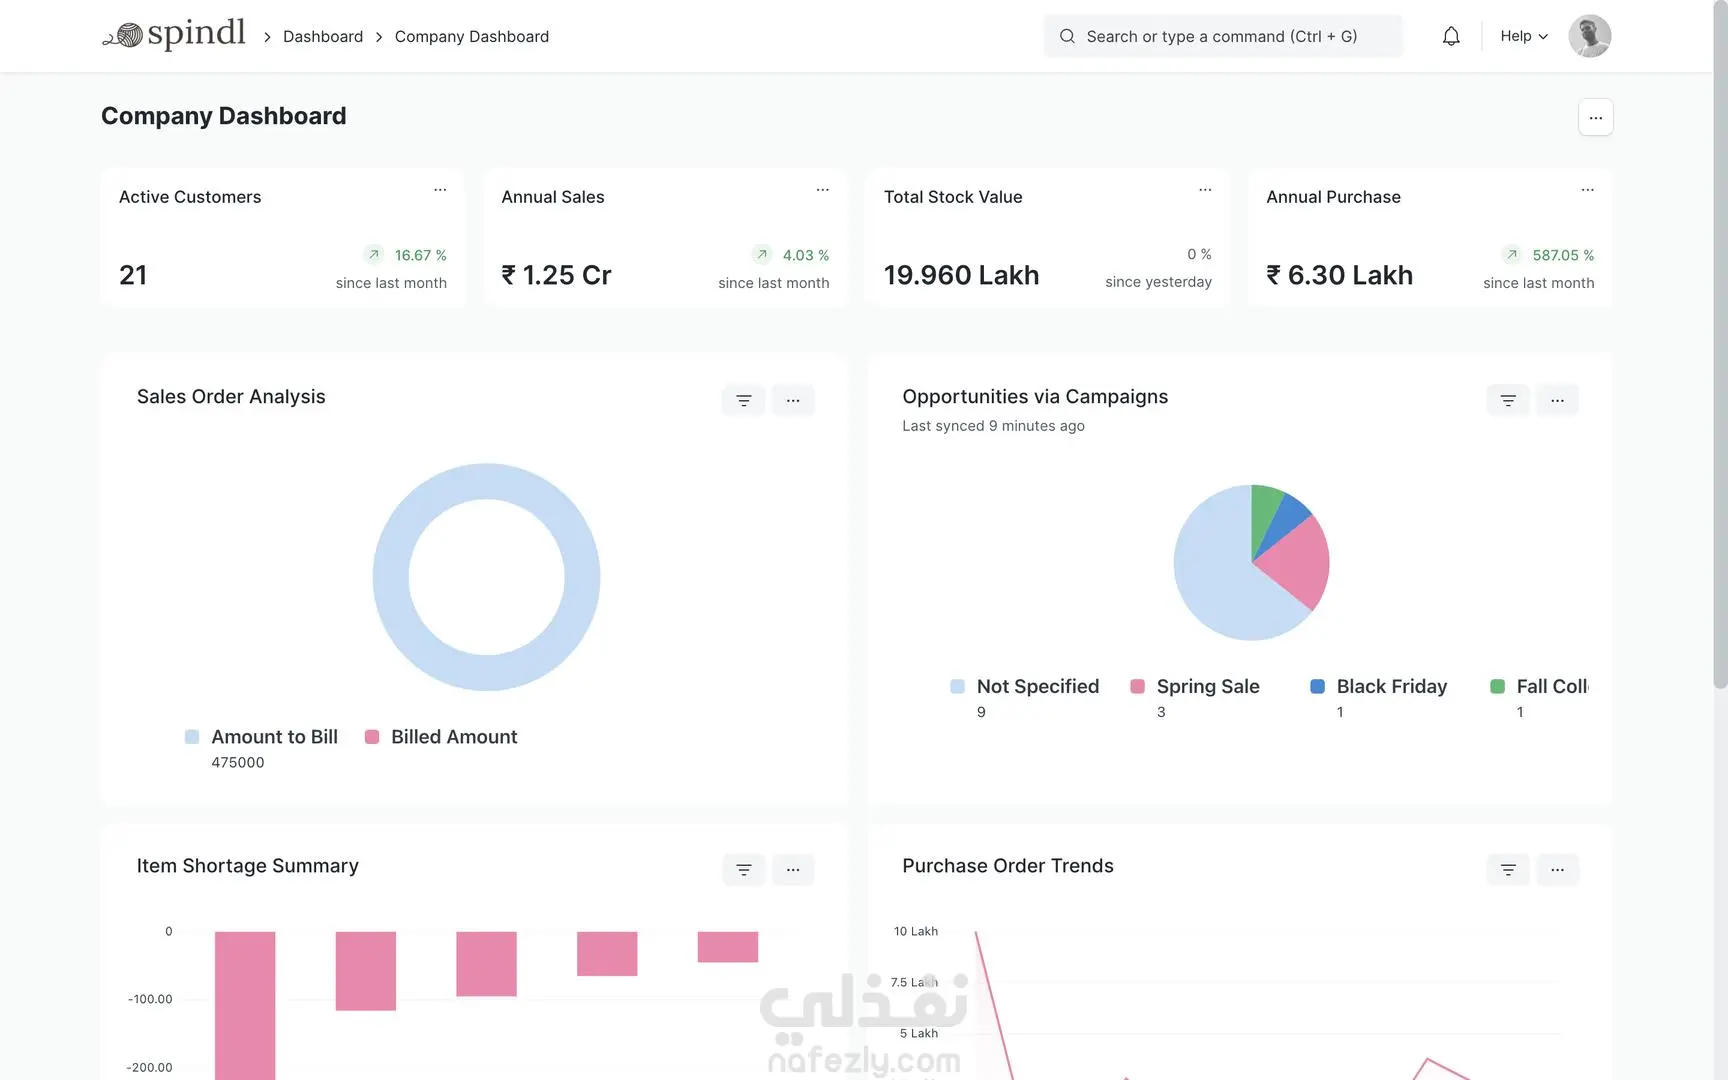Open Total Stock Value card options
The image size is (1728, 1080).
[x=1205, y=189]
